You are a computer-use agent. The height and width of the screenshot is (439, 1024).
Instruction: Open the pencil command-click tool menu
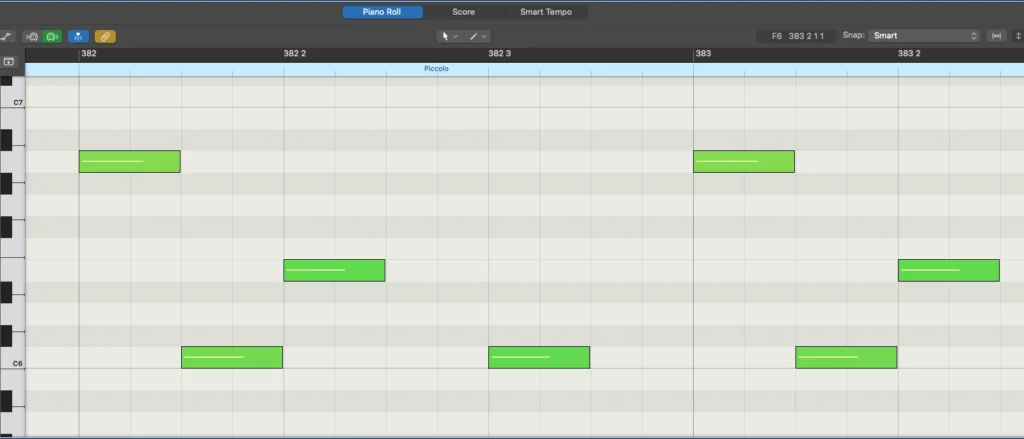[x=477, y=37]
